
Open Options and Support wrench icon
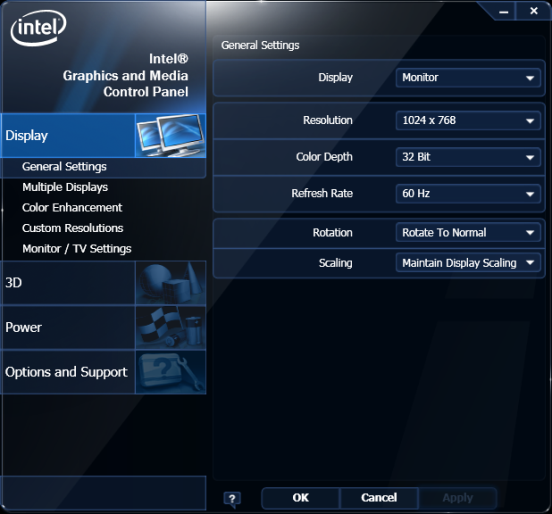[170, 372]
